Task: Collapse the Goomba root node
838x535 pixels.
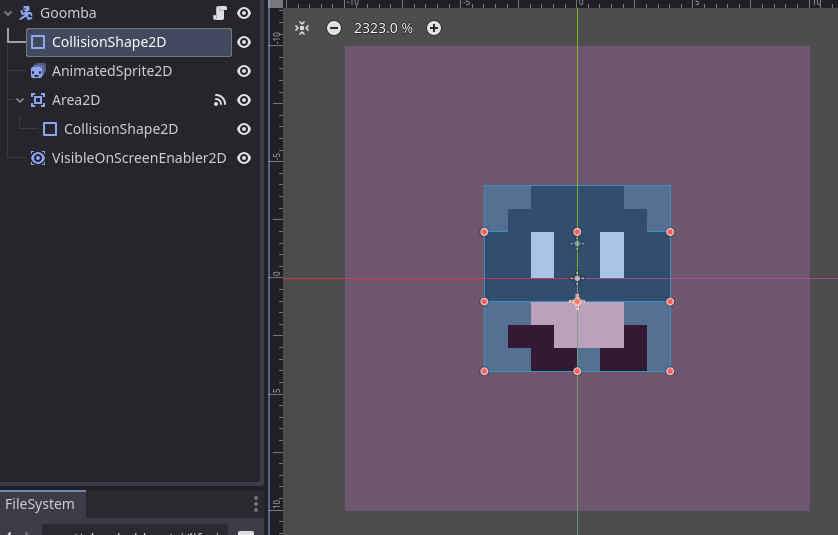Action: pos(8,13)
